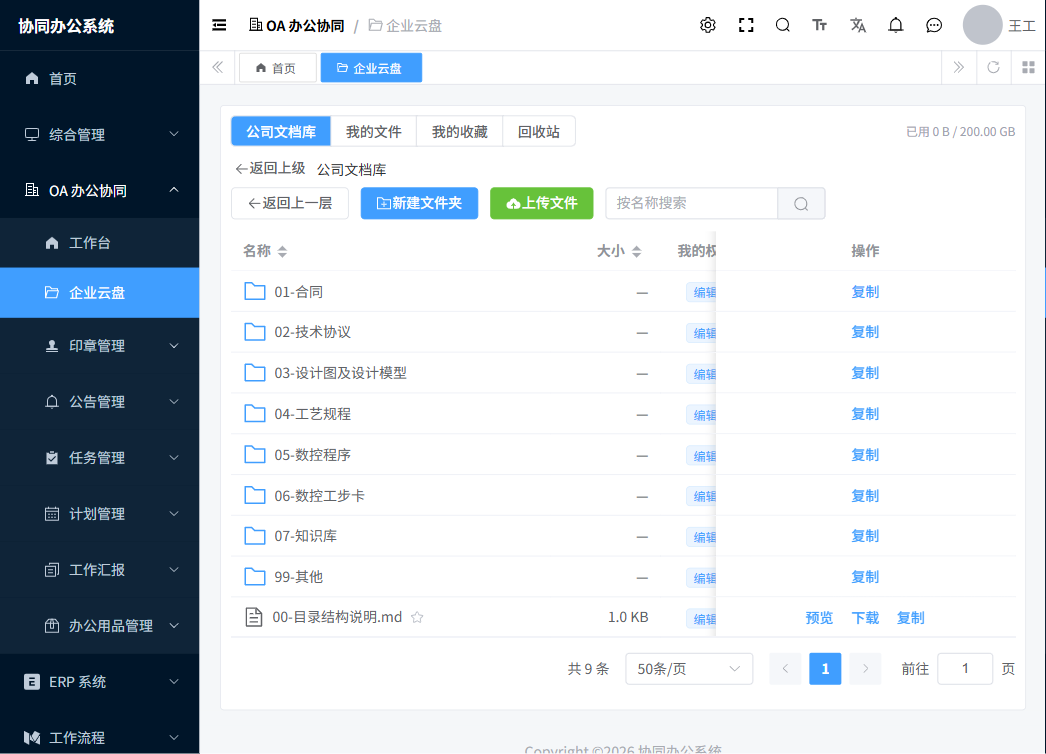1046x754 pixels.
Task: Enter fullscreen mode via header icon
Action: pyautogui.click(x=746, y=25)
